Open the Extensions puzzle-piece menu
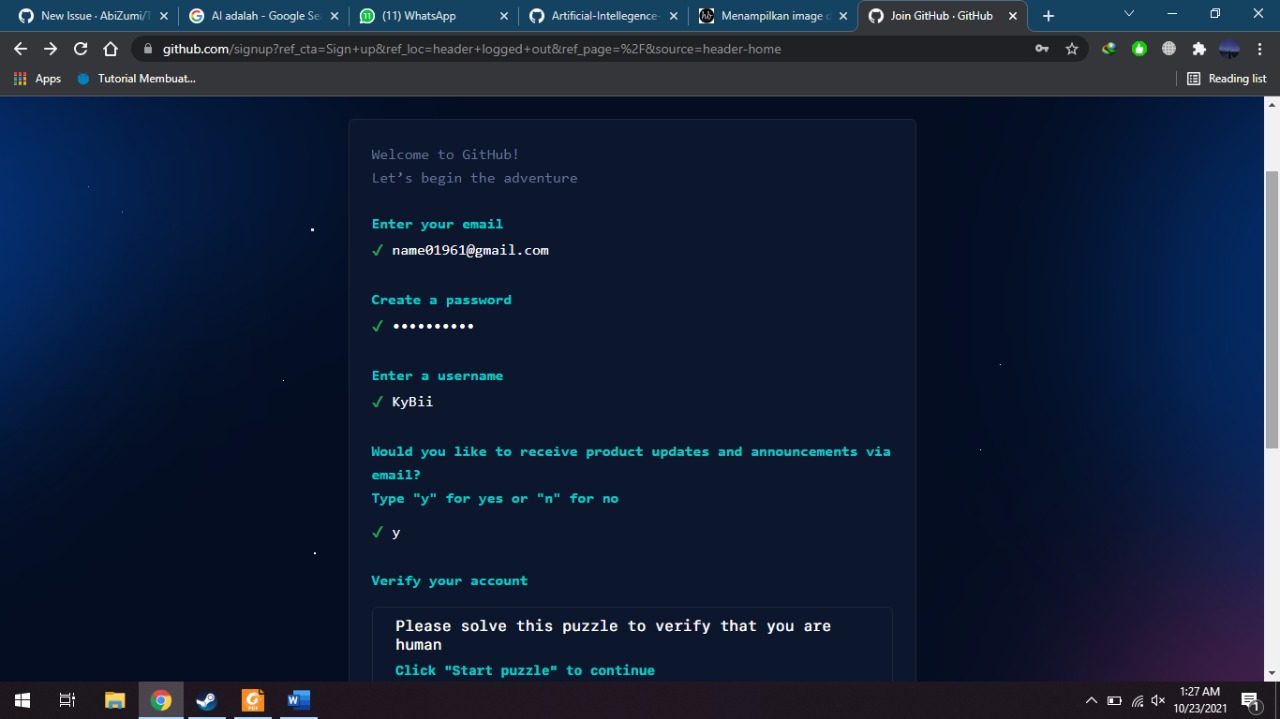This screenshot has height=719, width=1280. pos(1198,48)
